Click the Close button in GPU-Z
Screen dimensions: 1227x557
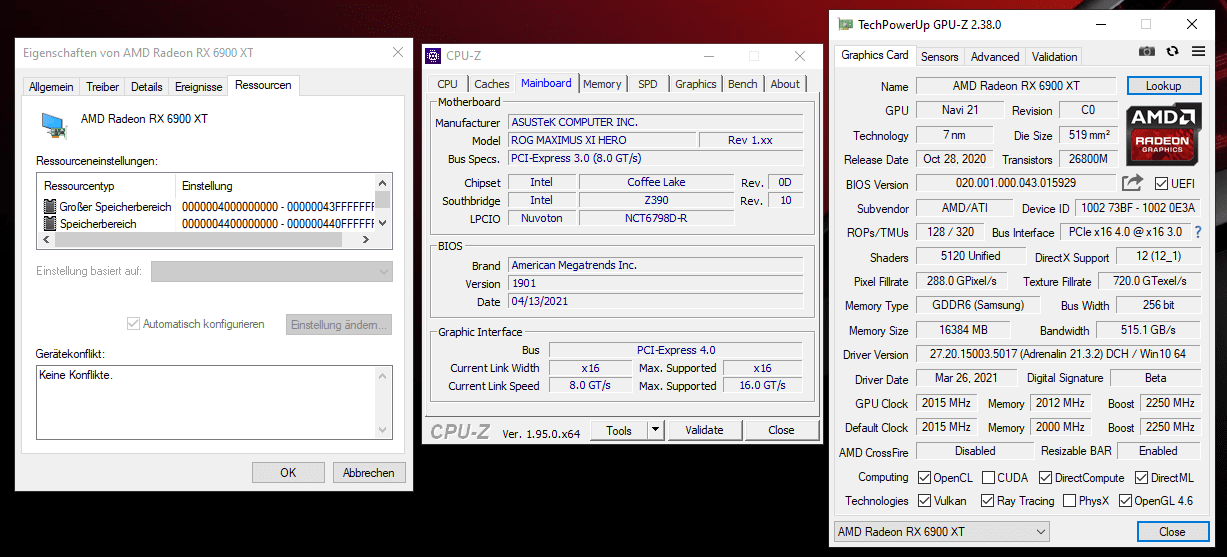pyautogui.click(x=1172, y=532)
